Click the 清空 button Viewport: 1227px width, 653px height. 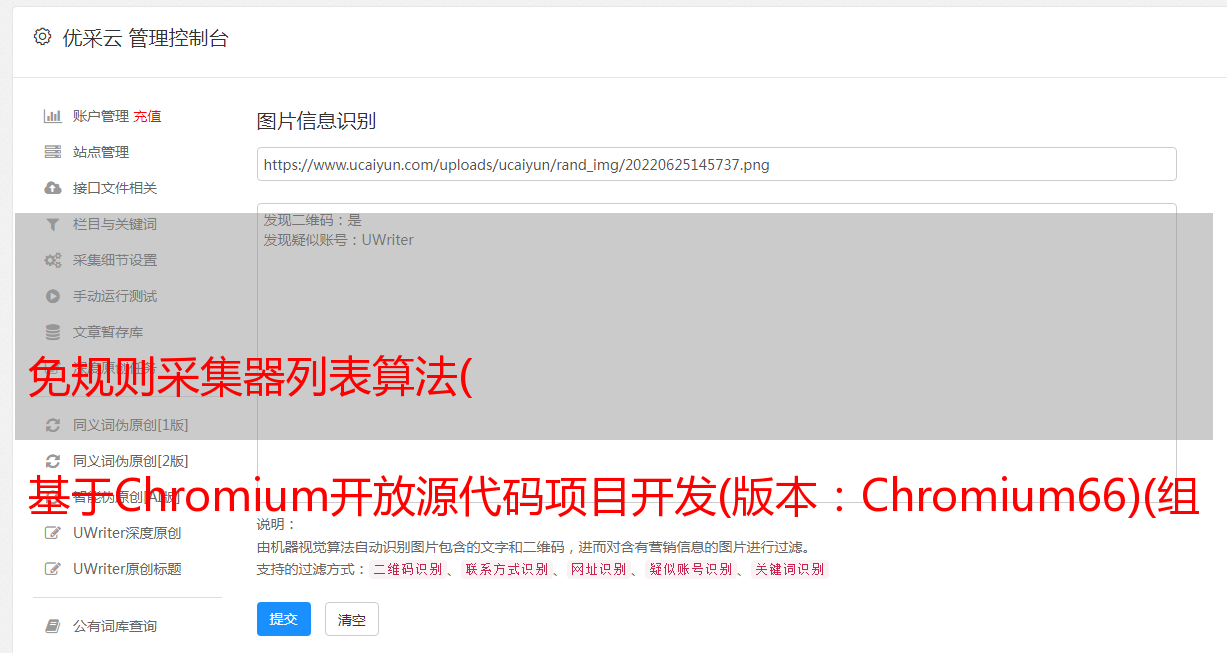click(352, 620)
